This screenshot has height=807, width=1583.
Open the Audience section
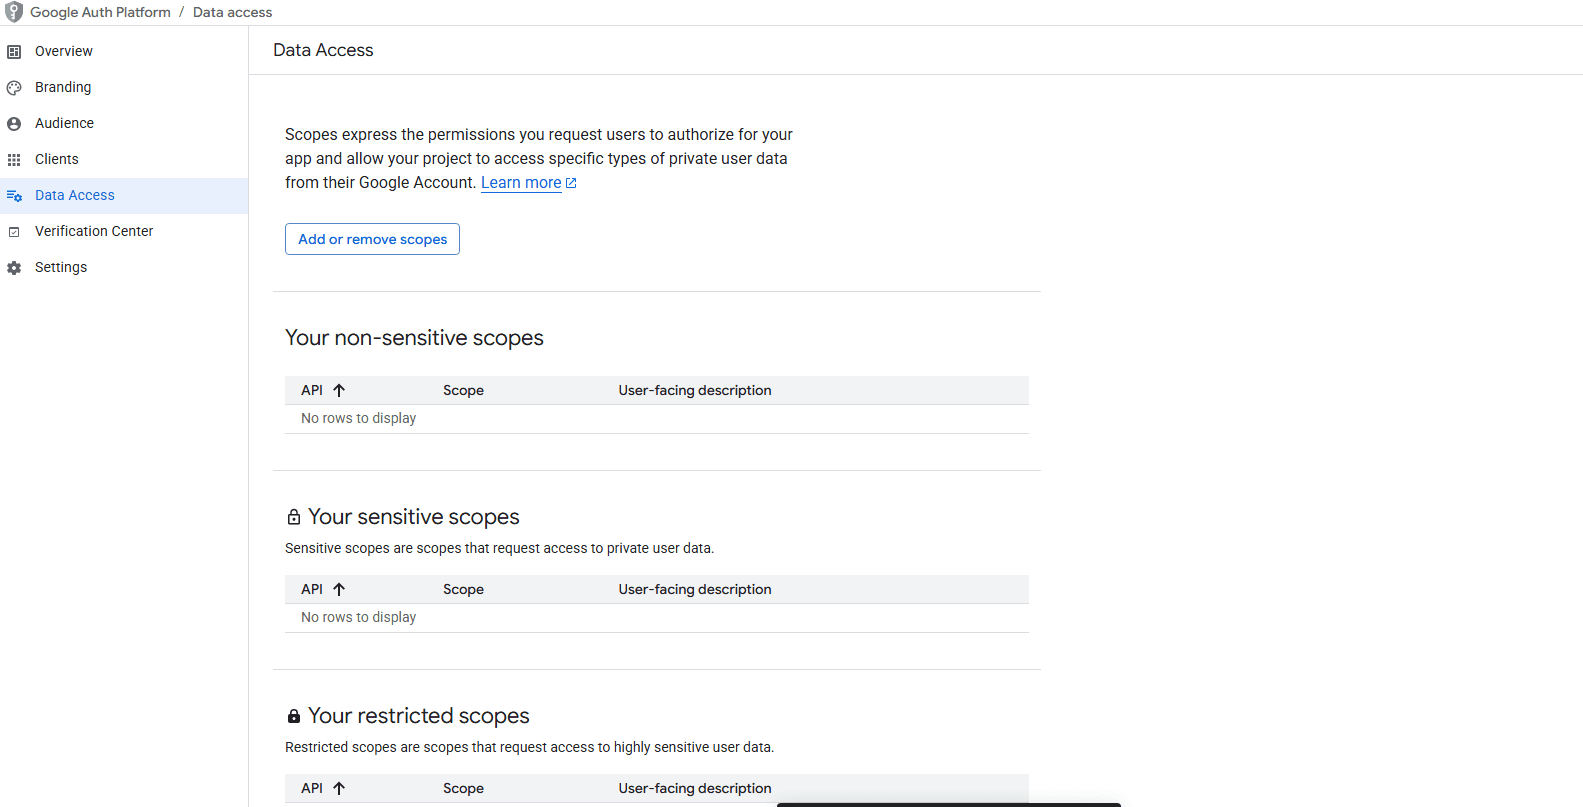pos(64,123)
